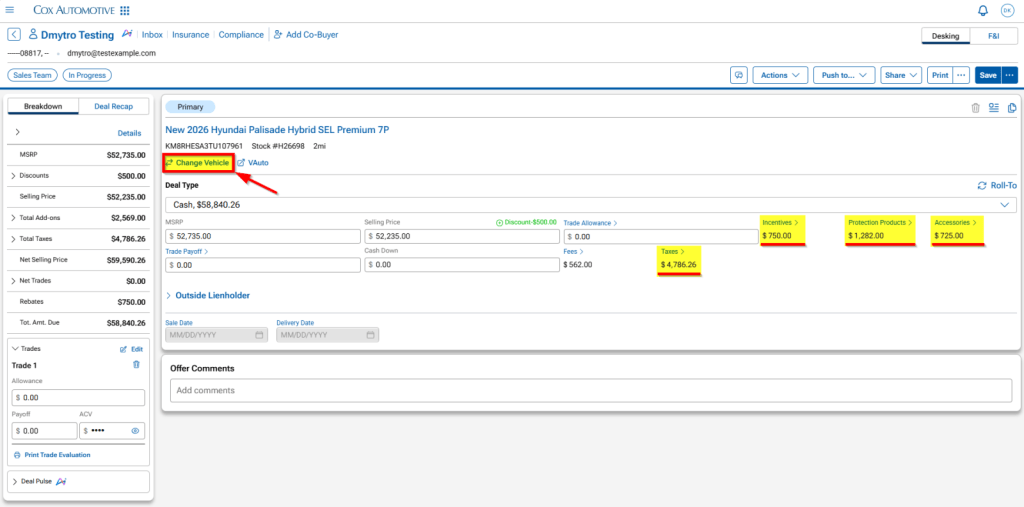Delete the primary vehicle offer trash icon

click(976, 108)
